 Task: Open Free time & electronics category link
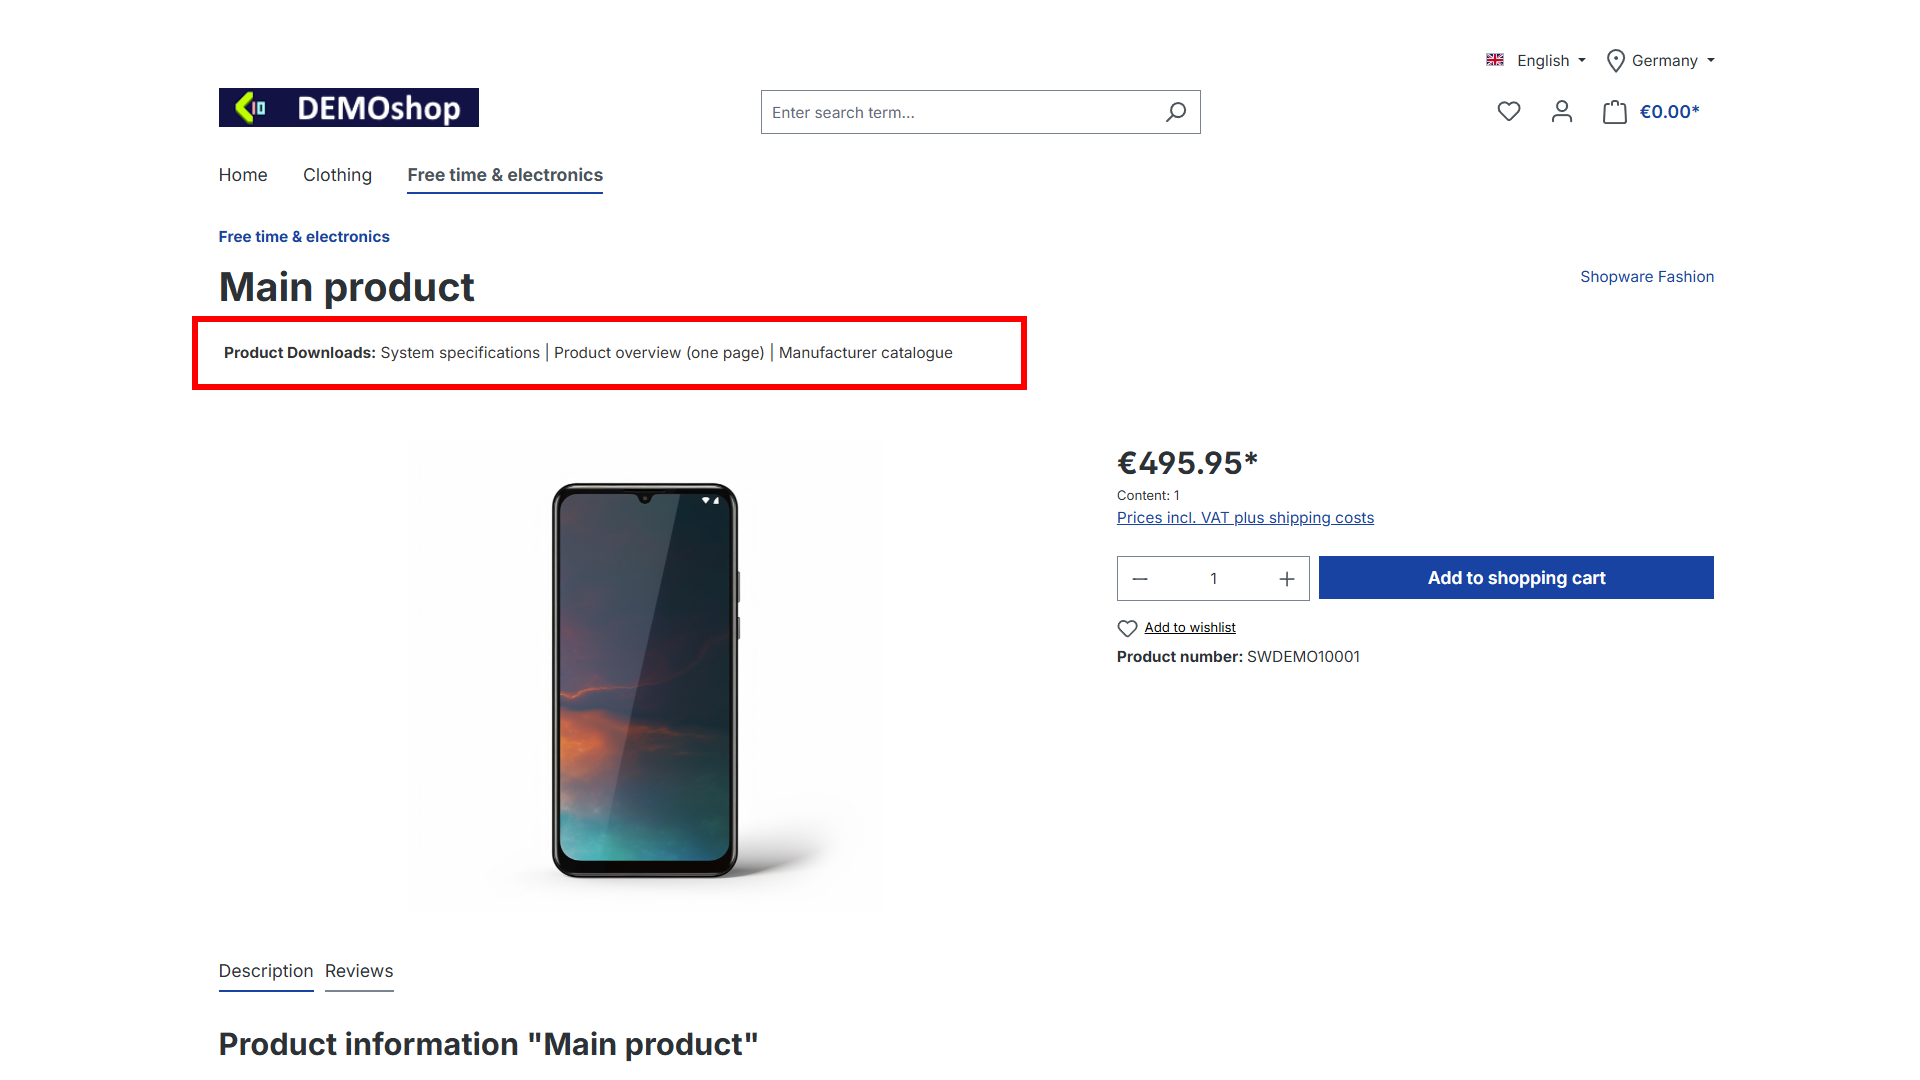pyautogui.click(x=505, y=174)
